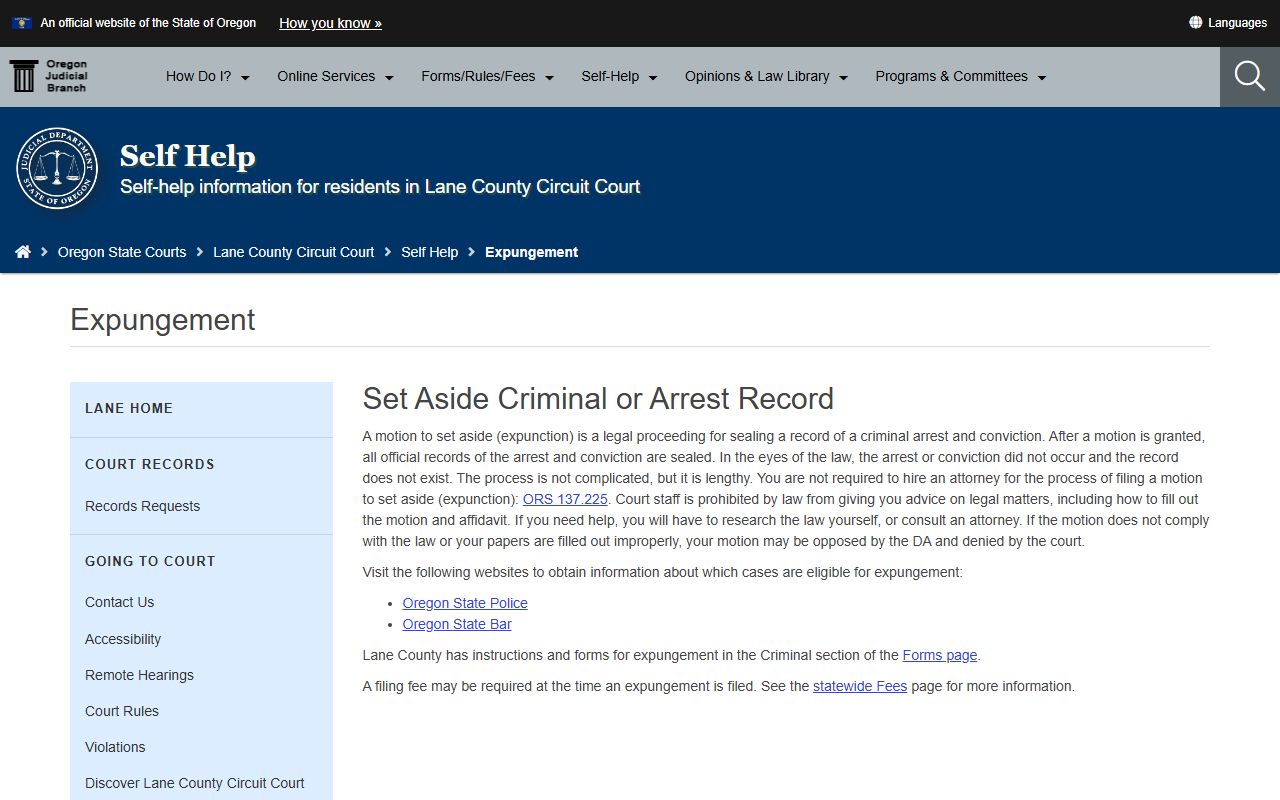Viewport: 1280px width, 800px height.
Task: Open Records Requests in the sidebar
Action: pyautogui.click(x=143, y=506)
